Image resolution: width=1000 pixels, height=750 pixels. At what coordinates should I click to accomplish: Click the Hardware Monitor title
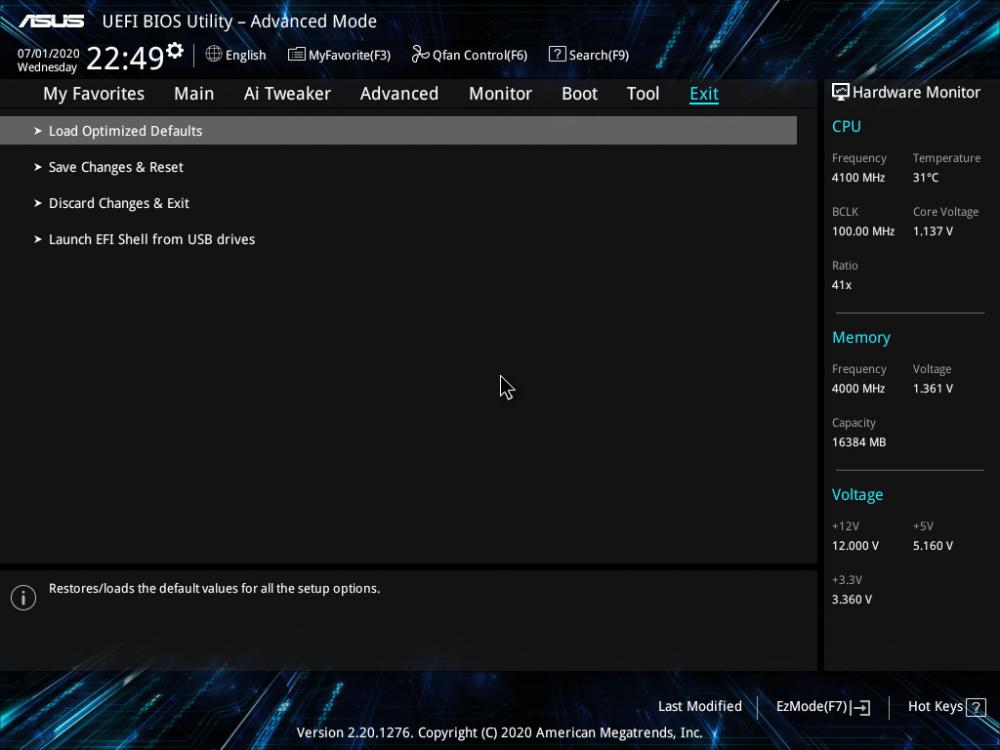coord(916,92)
